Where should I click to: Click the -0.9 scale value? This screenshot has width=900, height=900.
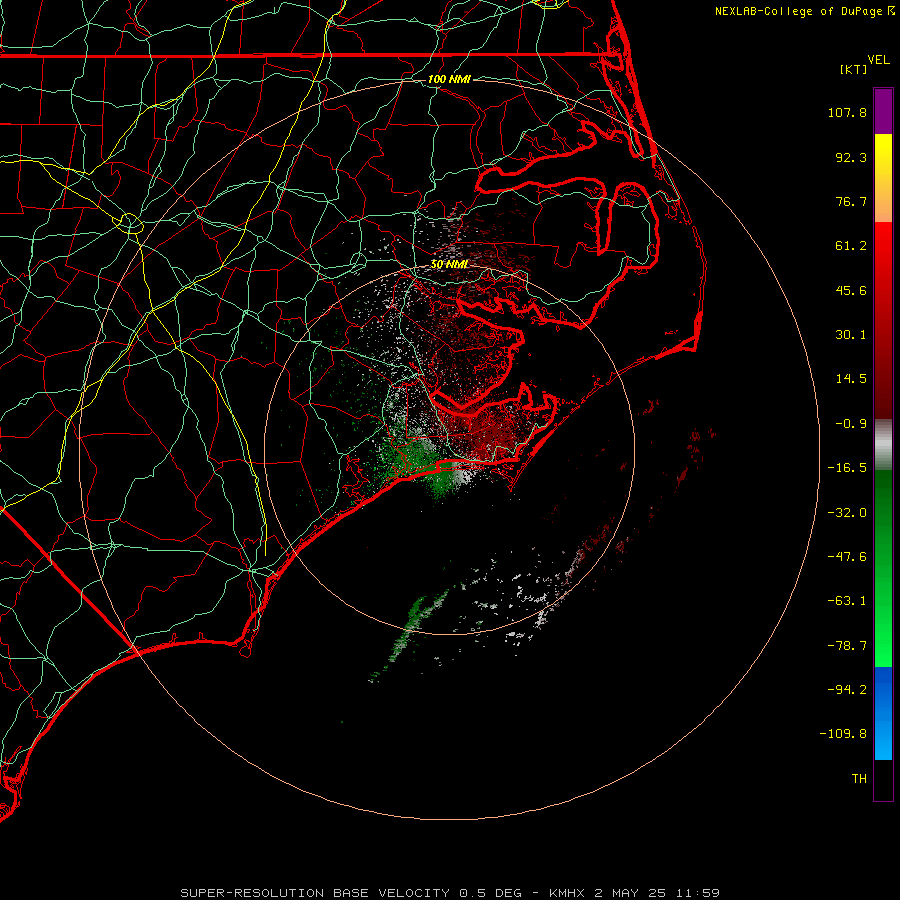coord(851,424)
